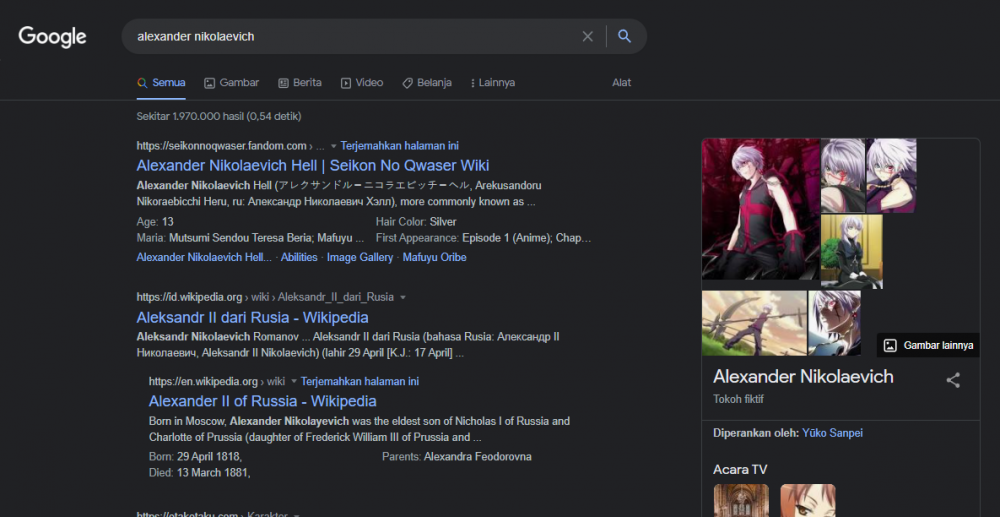Select the Semua tab
This screenshot has height=517, width=1000.
(x=161, y=83)
